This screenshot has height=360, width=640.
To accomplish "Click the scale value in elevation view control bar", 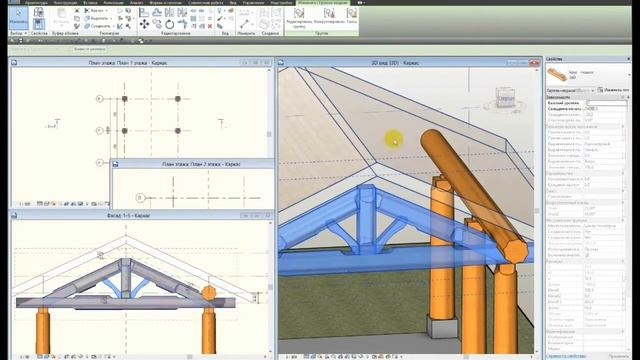I will click(x=24, y=357).
